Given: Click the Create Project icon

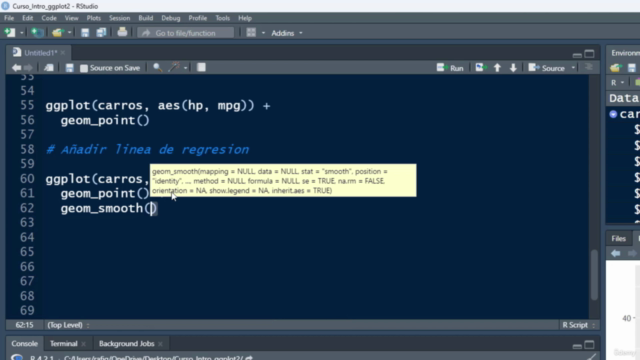Looking at the screenshot, I should (37, 33).
